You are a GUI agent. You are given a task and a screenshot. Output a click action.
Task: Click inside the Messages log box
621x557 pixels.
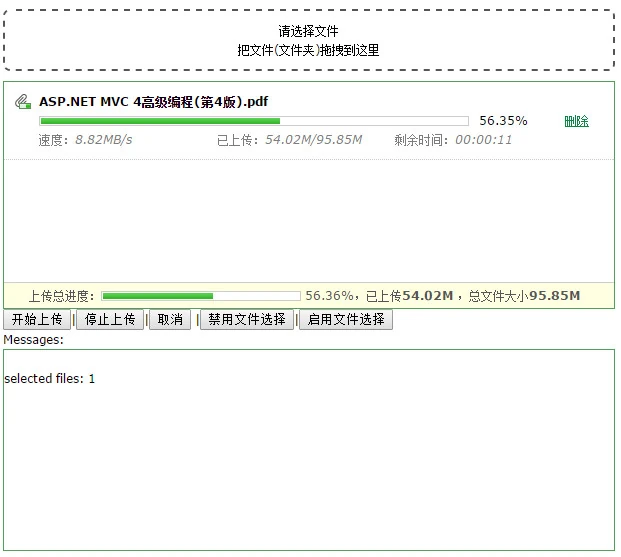309,450
